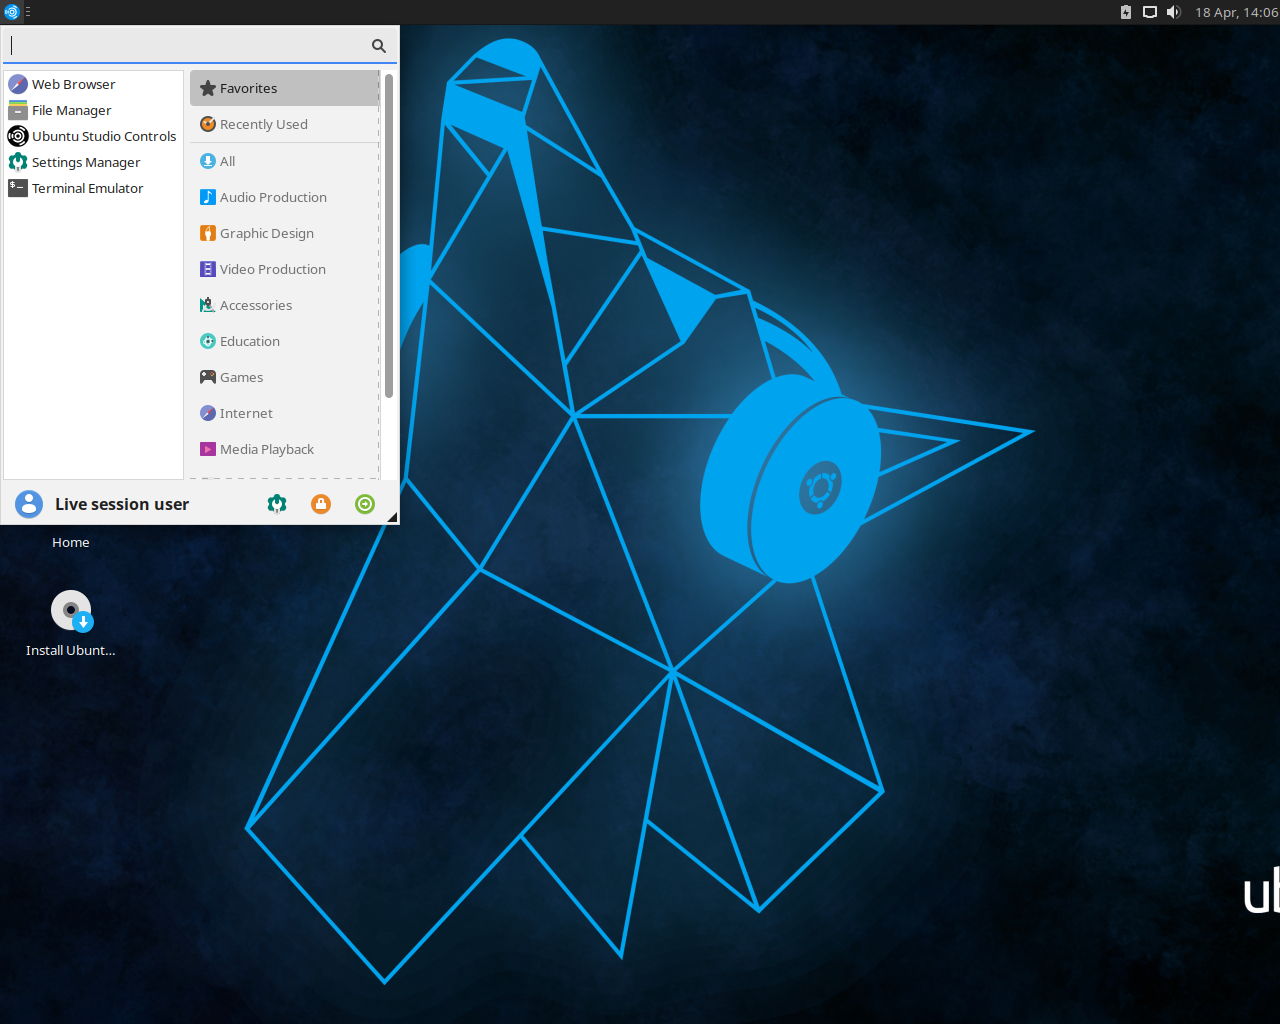This screenshot has width=1280, height=1024.
Task: Open Audio Production category
Action: tap(284, 197)
